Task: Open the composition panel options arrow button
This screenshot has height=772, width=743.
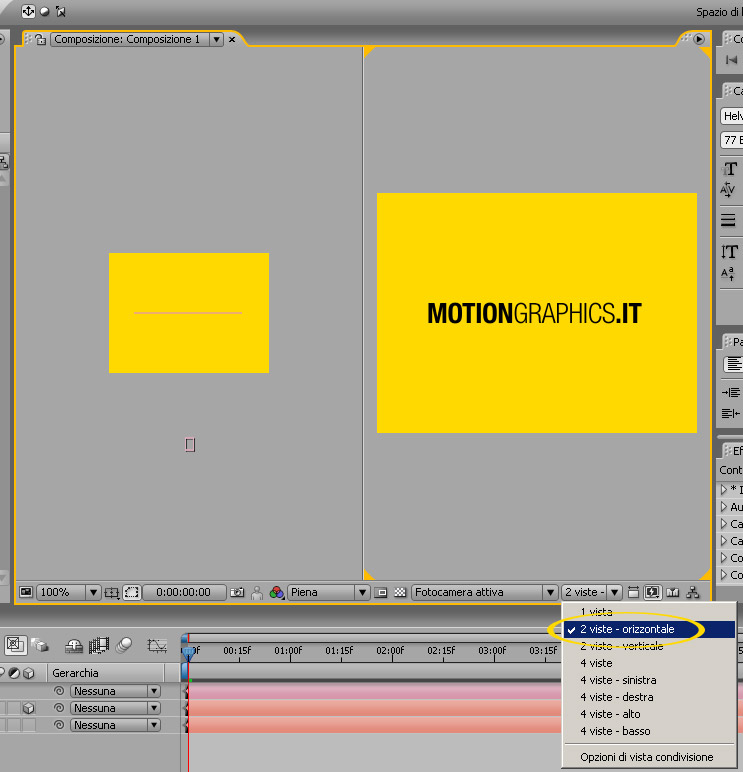Action: pyautogui.click(x=699, y=39)
